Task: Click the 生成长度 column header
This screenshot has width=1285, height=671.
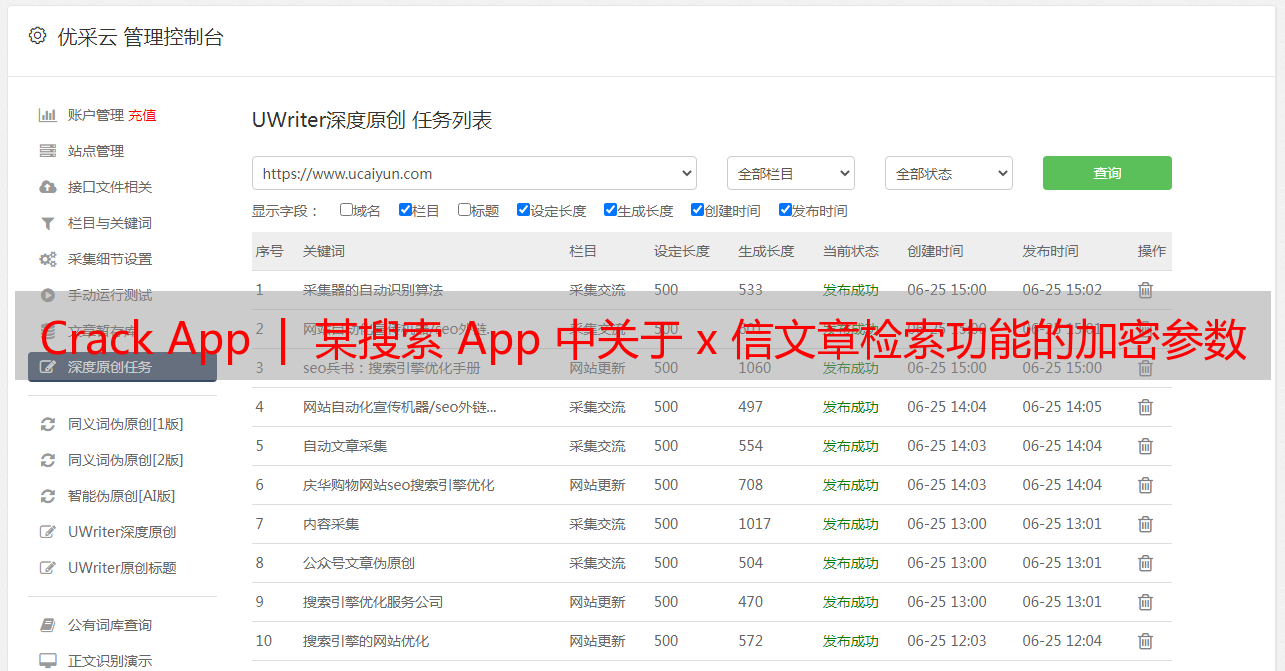Action: [766, 251]
